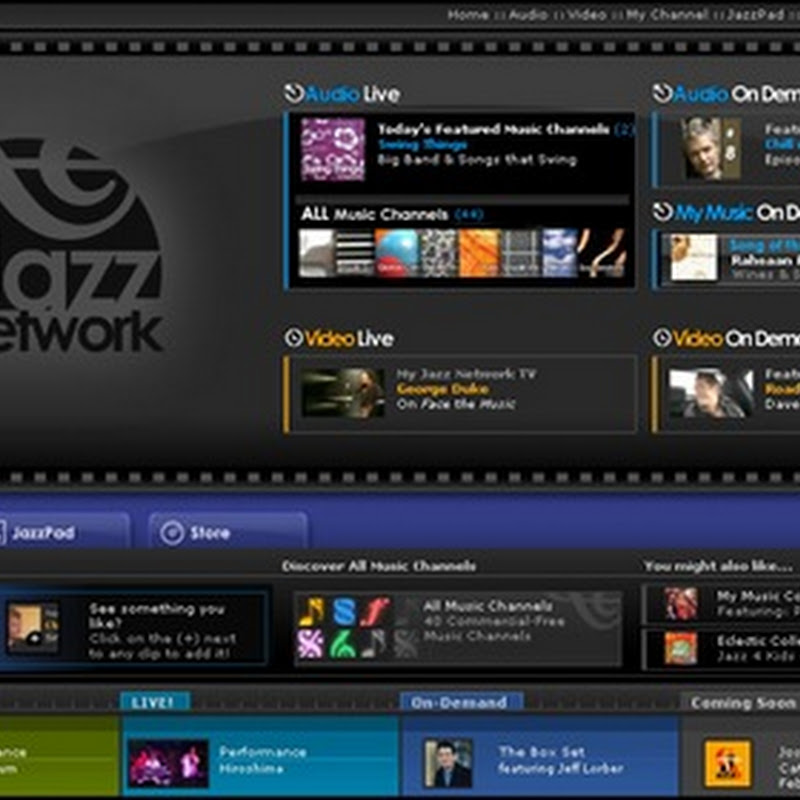Open the Swing Thangs channel link
The width and height of the screenshot is (800, 800).
click(x=422, y=145)
